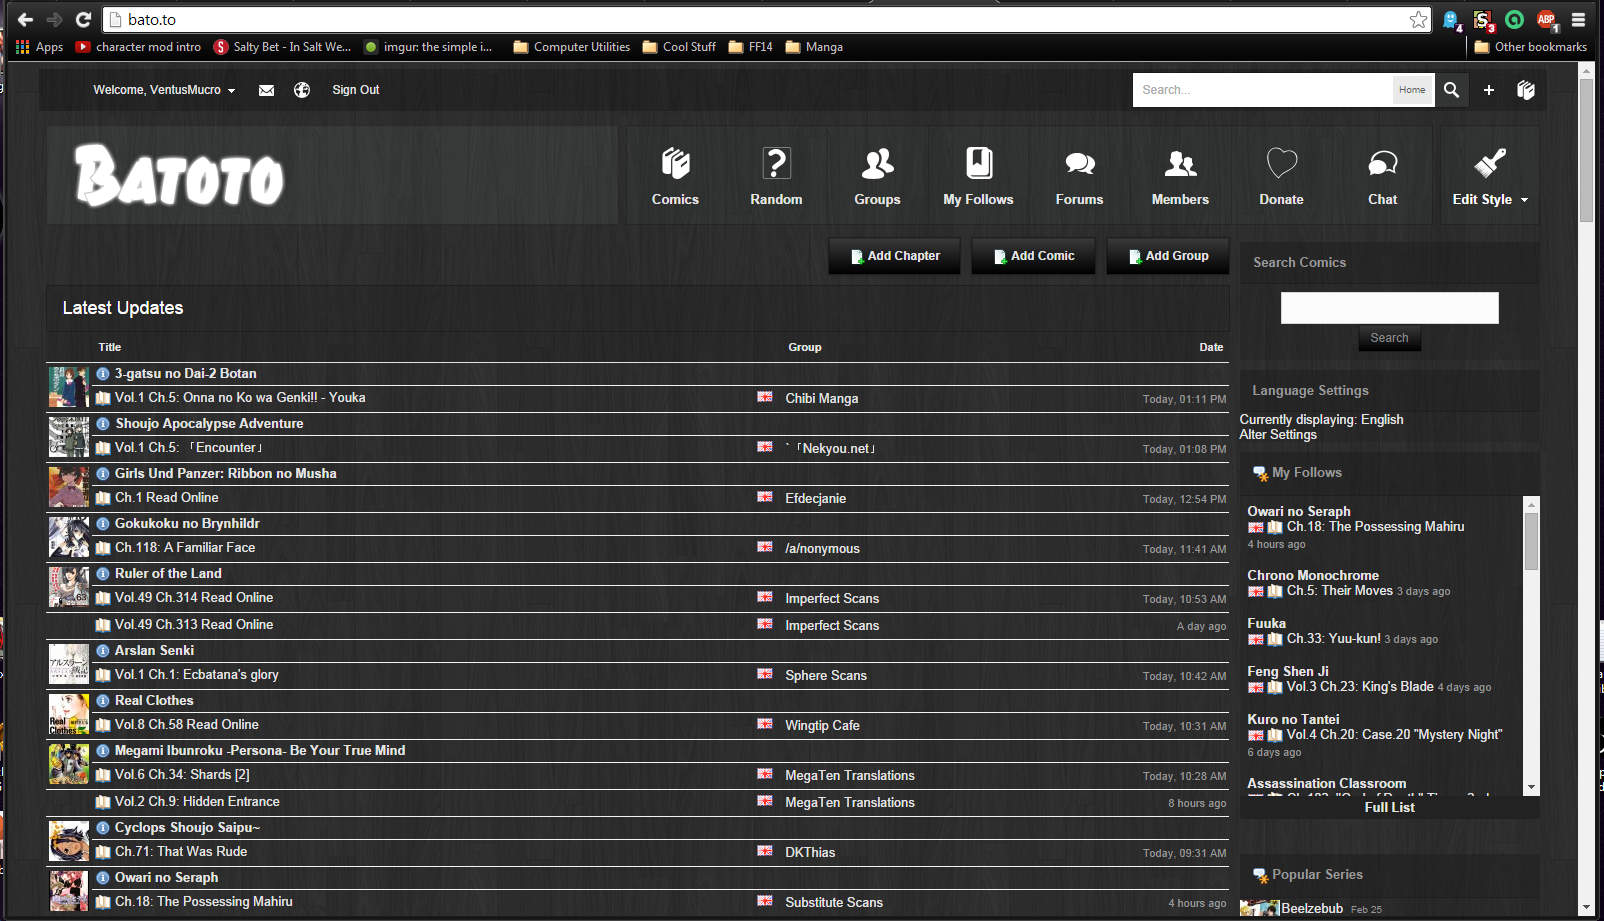Screen dimensions: 1604x921
Task: Expand the Edit Style dropdown
Action: 1489,199
